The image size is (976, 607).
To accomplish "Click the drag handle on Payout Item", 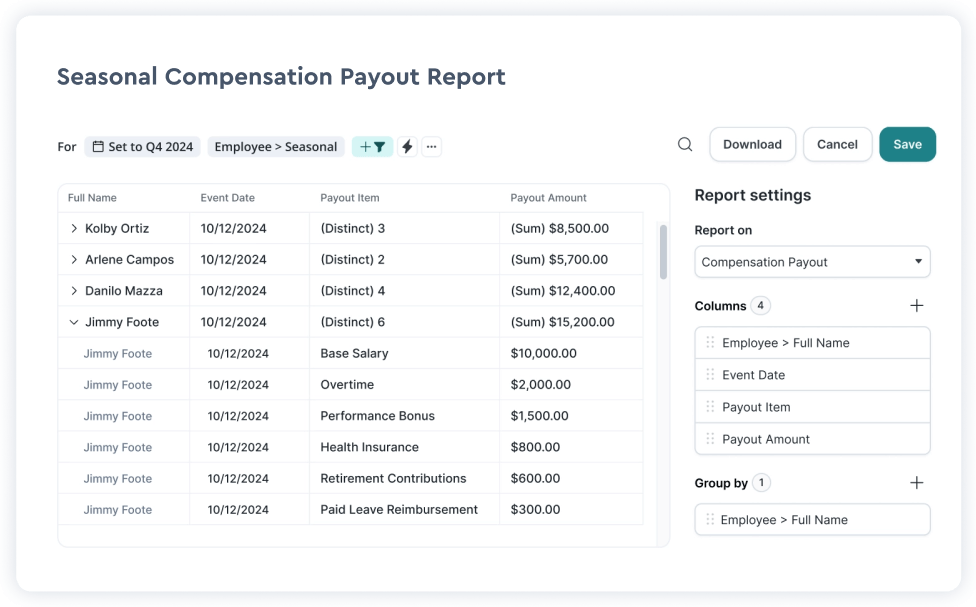I will click(710, 407).
